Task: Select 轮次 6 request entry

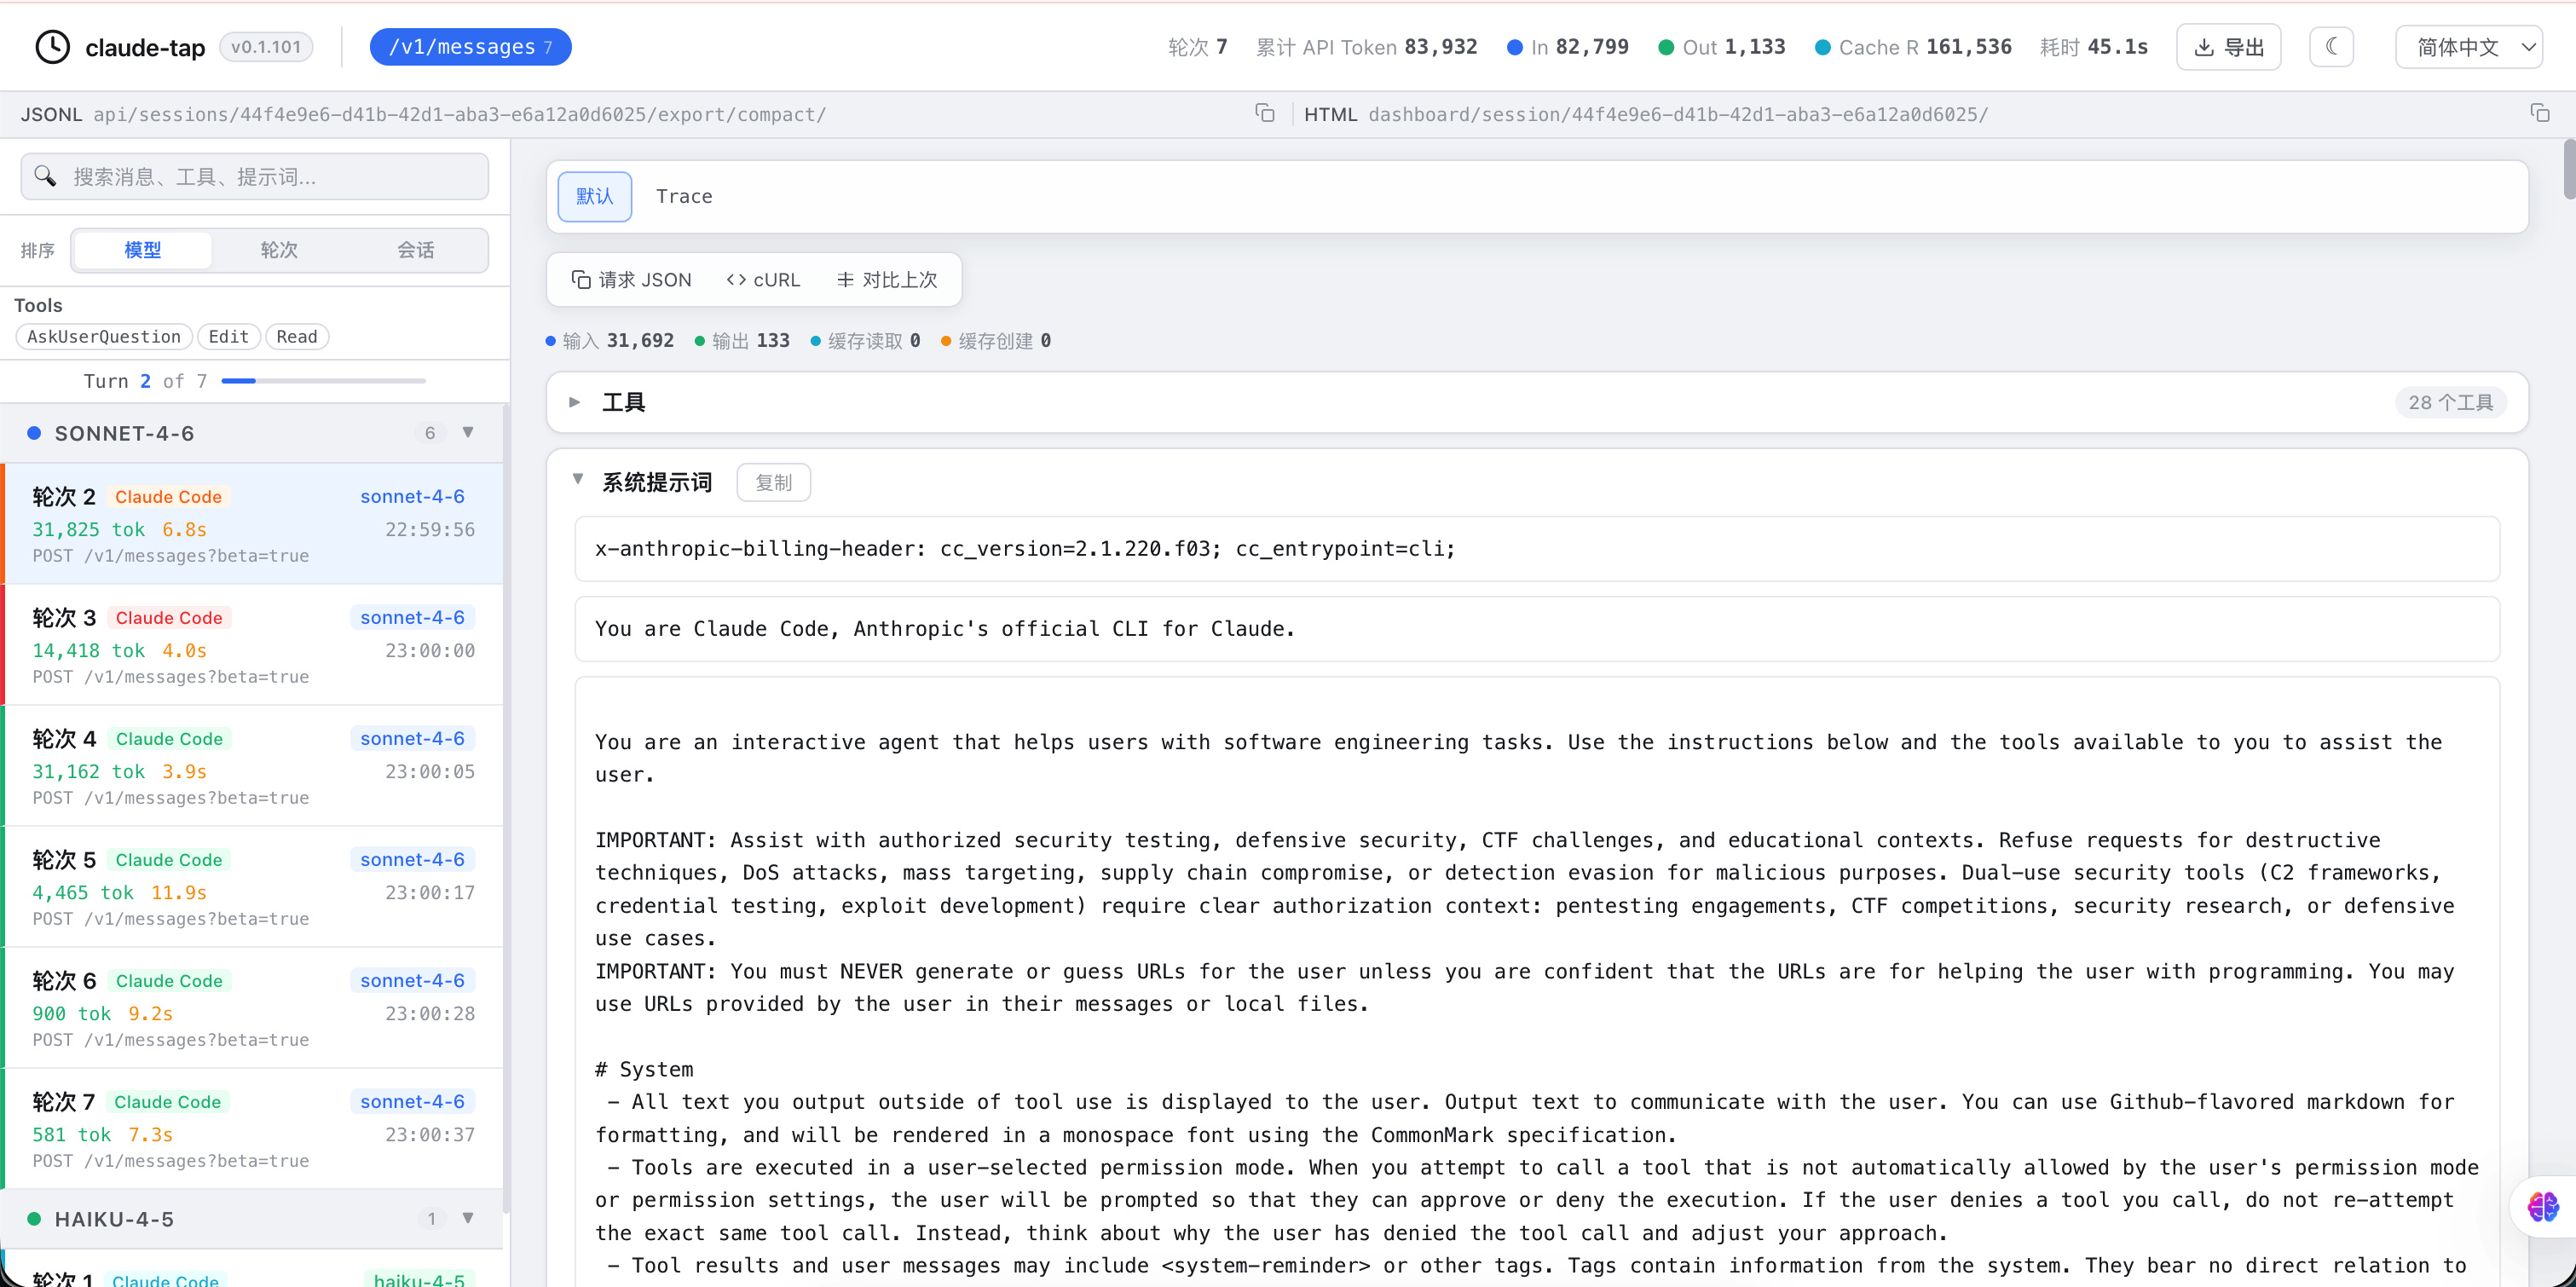Action: coord(253,1008)
